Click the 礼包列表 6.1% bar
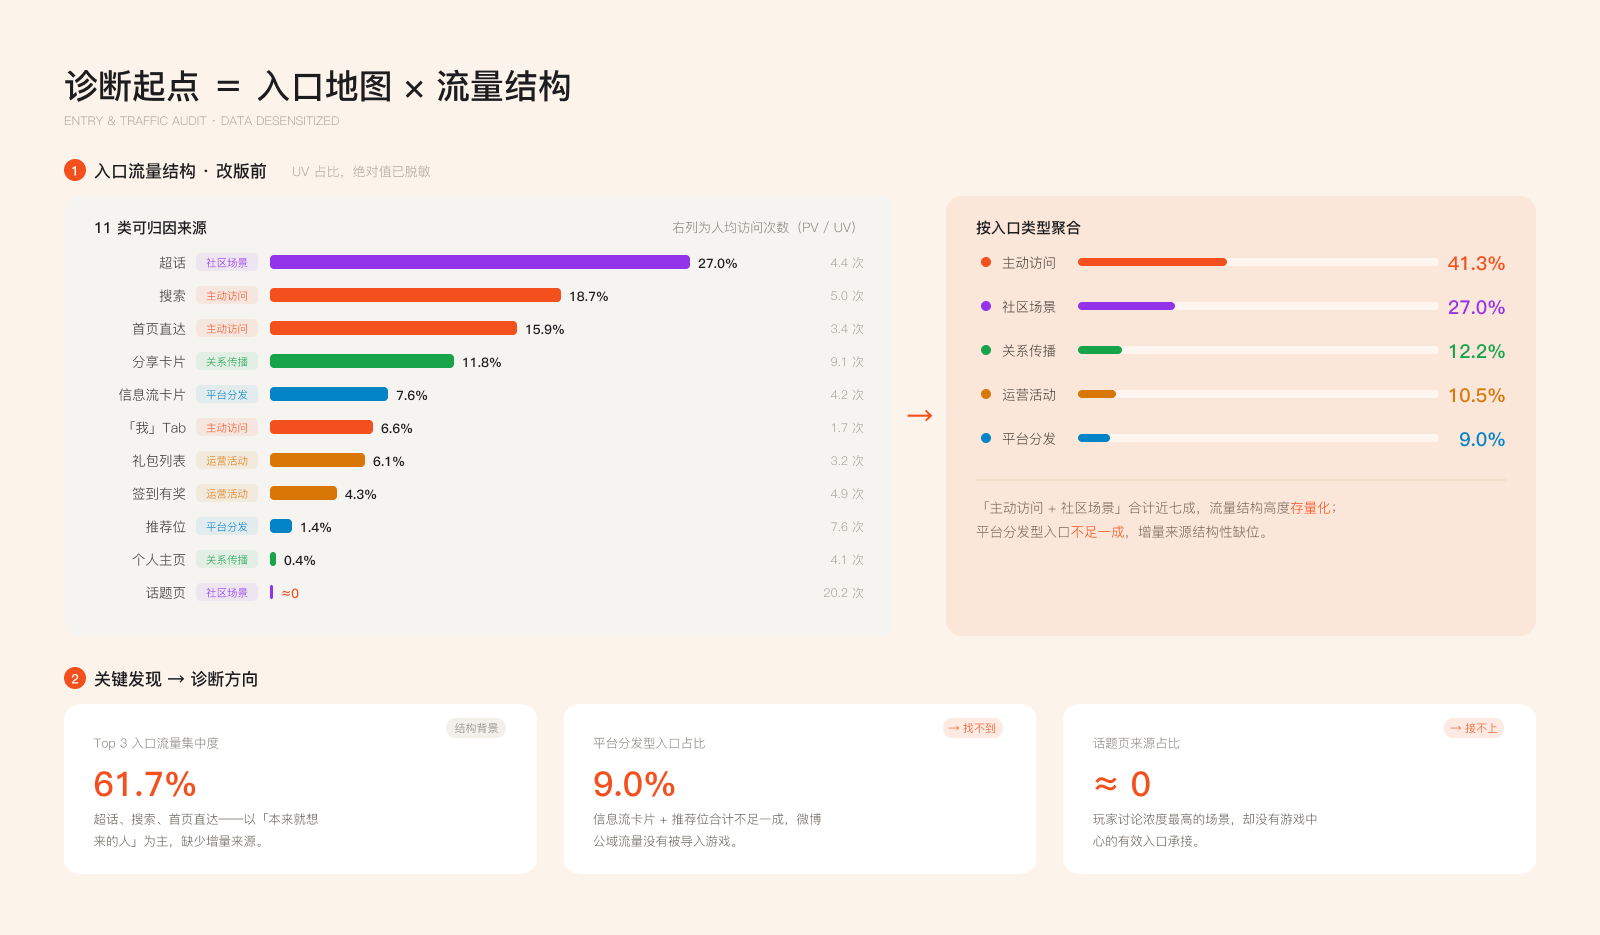The height and width of the screenshot is (935, 1600). 317,460
